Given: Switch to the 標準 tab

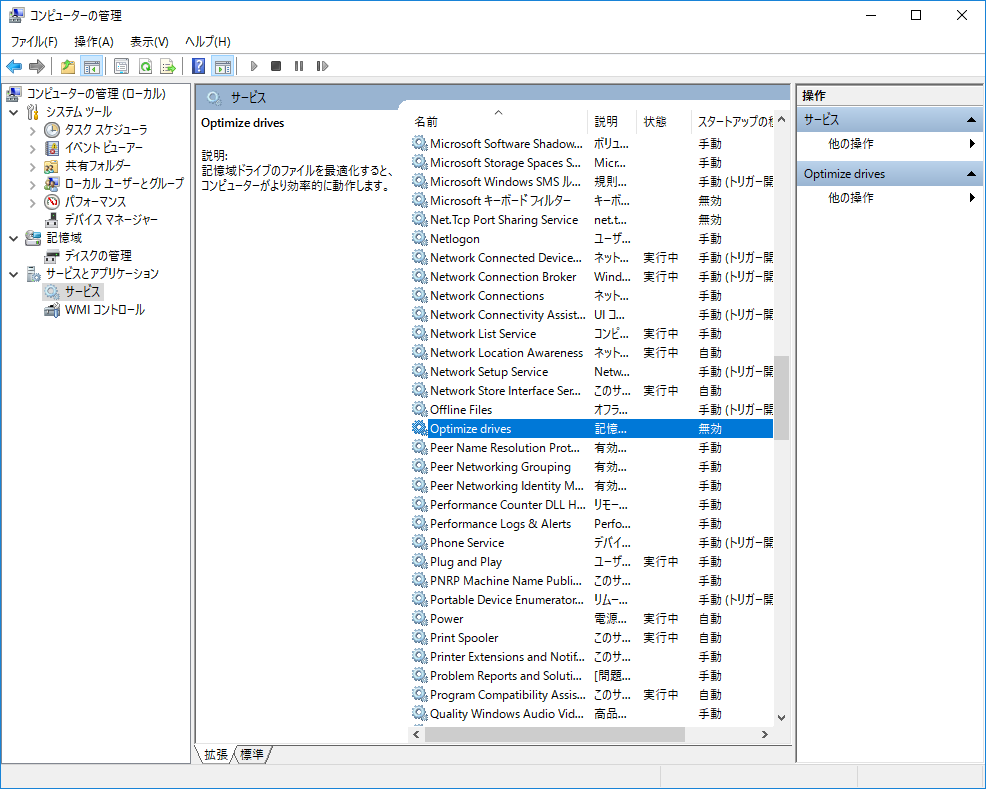Looking at the screenshot, I should (252, 754).
